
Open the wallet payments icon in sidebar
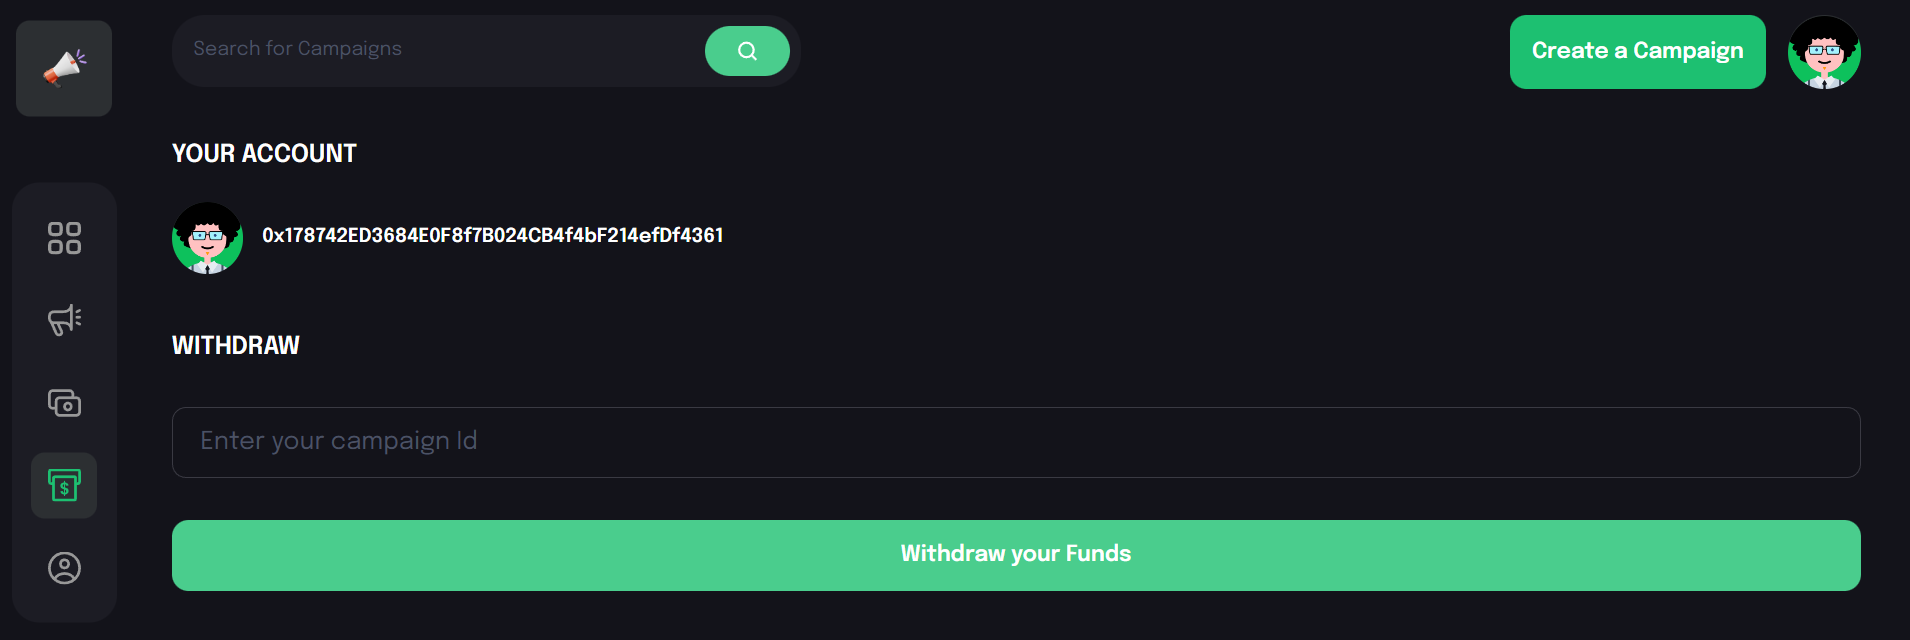[64, 403]
